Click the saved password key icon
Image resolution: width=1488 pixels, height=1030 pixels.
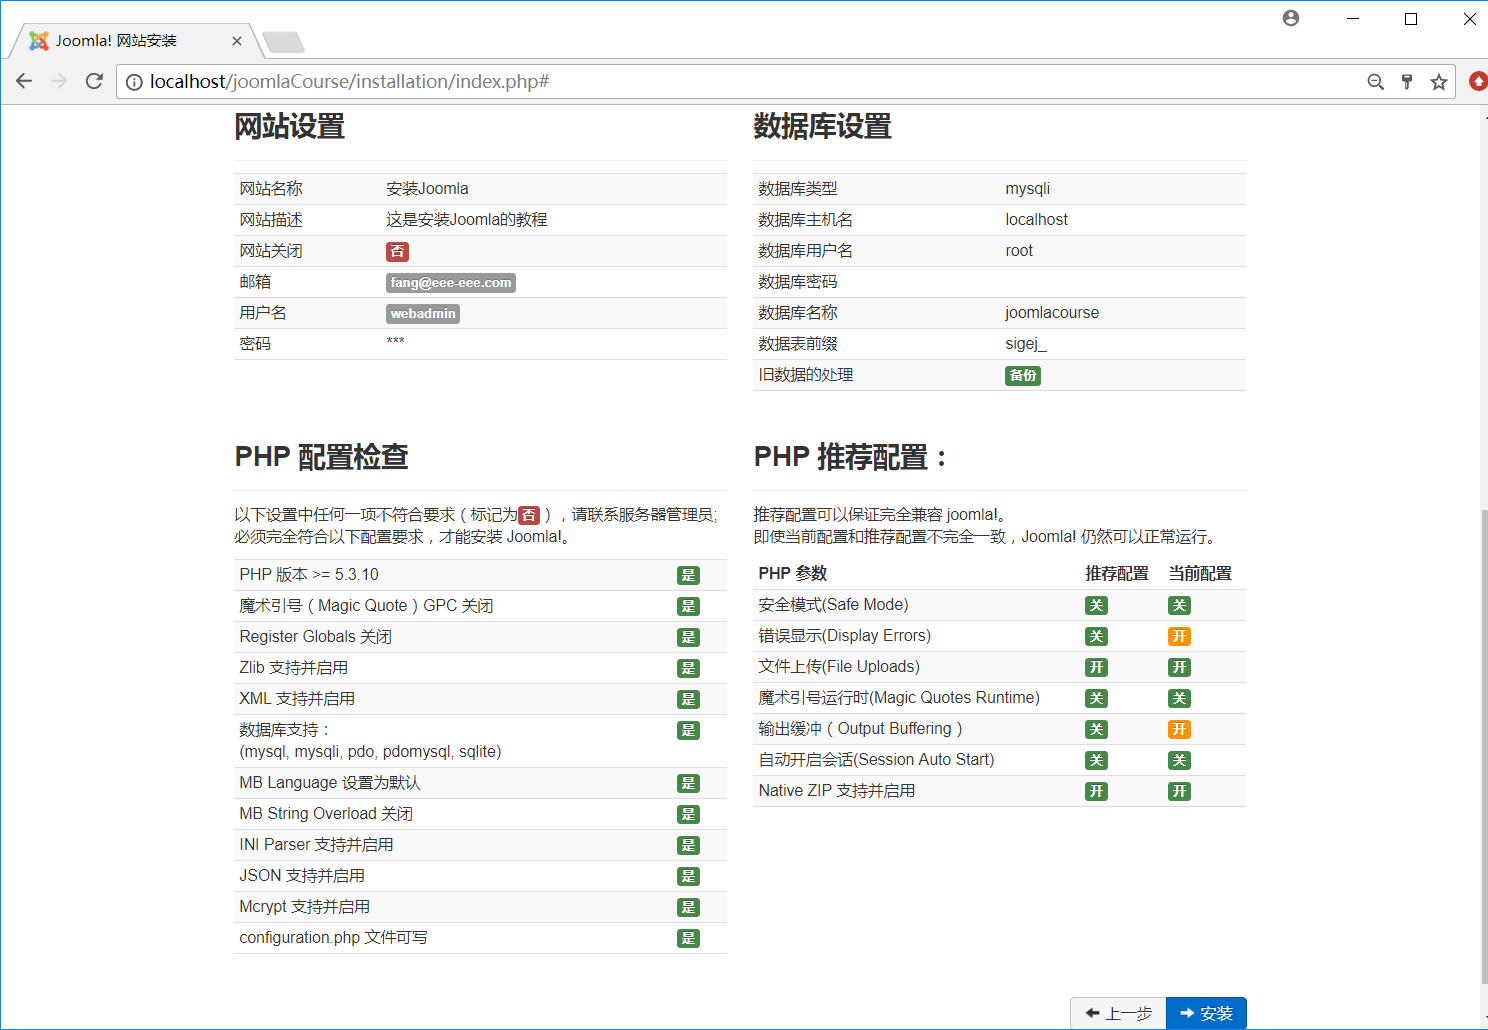tap(1407, 82)
